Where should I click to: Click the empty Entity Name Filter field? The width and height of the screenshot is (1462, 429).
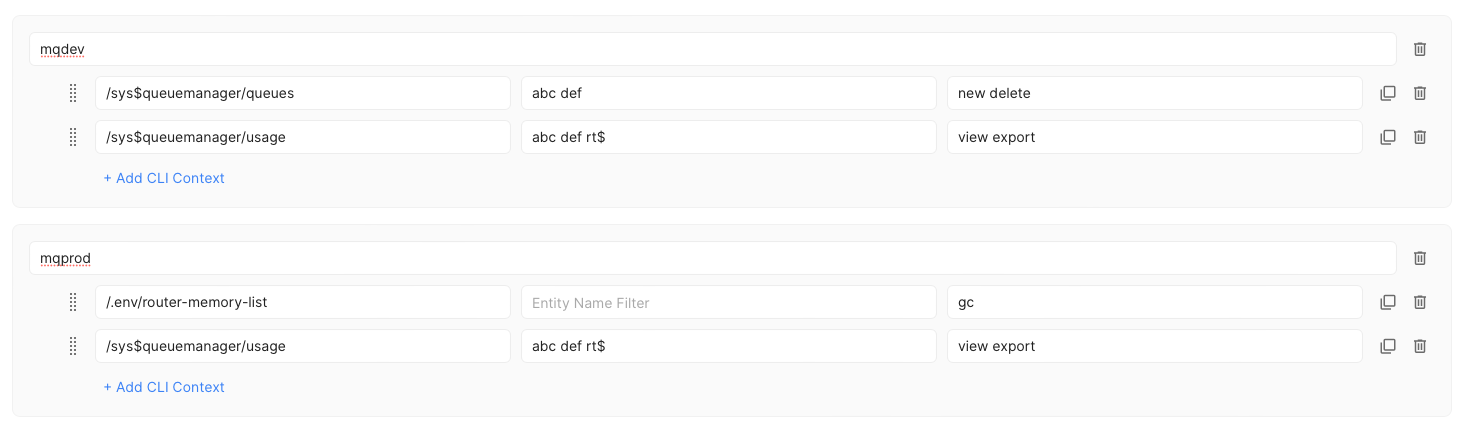point(728,302)
